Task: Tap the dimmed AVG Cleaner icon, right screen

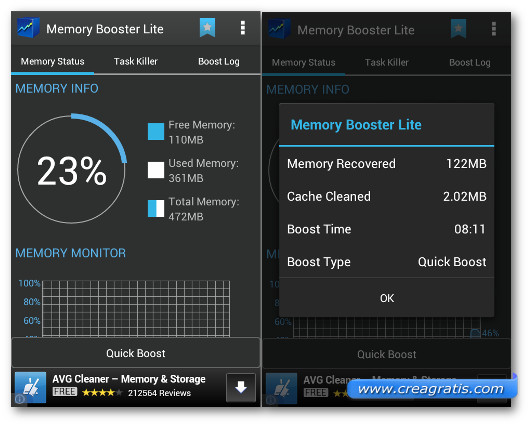Action: click(x=282, y=388)
